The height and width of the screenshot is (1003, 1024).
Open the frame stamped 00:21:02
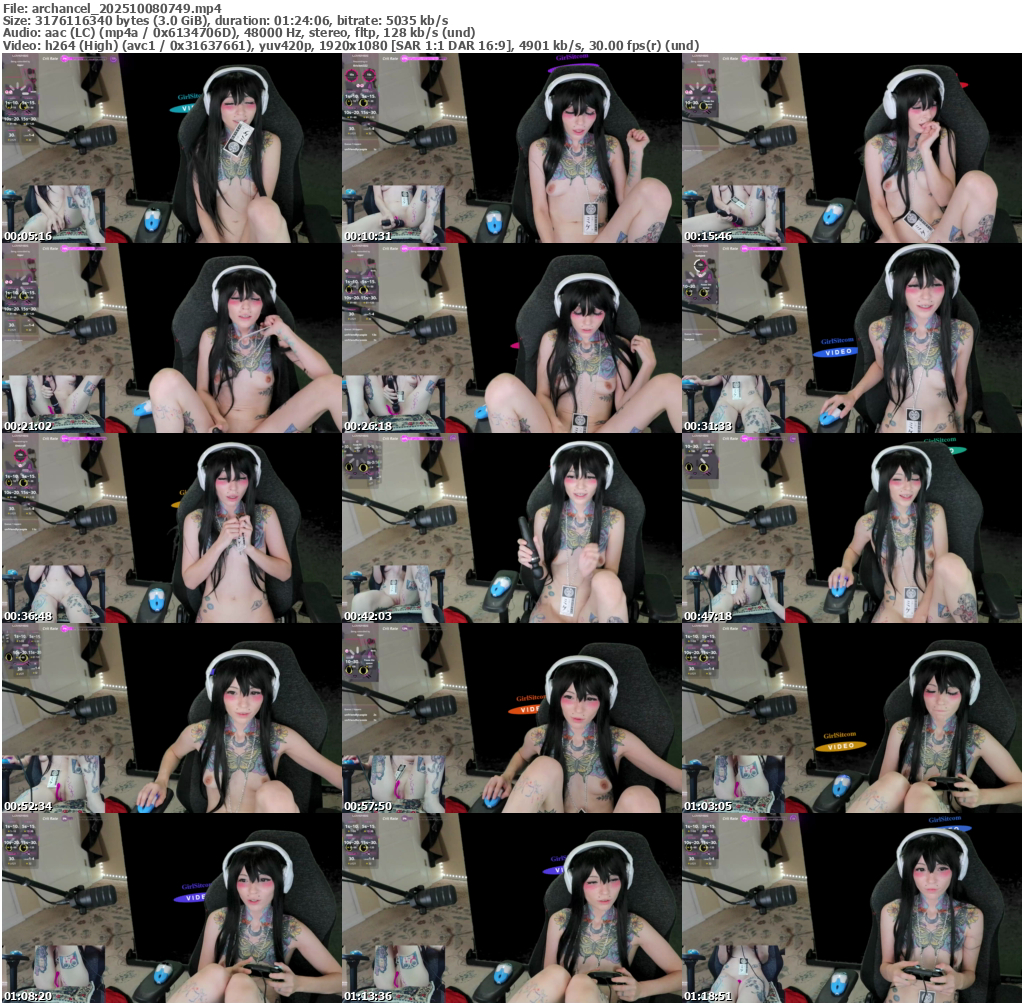pyautogui.click(x=172, y=338)
